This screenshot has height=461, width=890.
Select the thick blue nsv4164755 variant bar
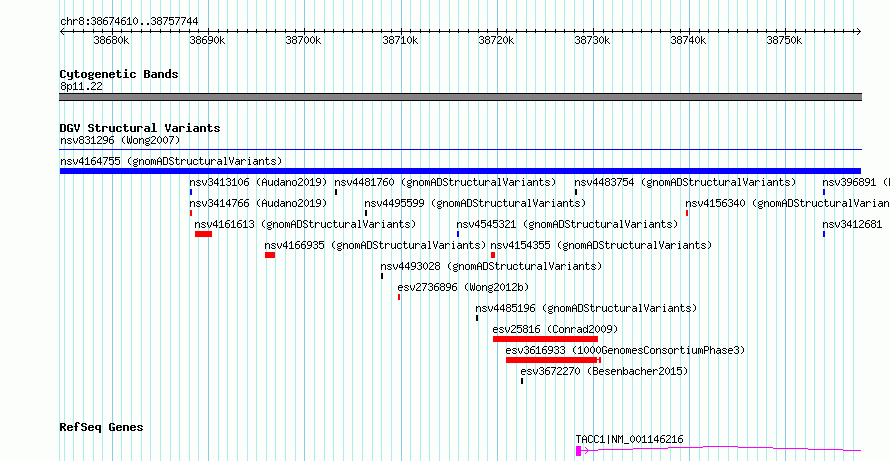tap(460, 171)
